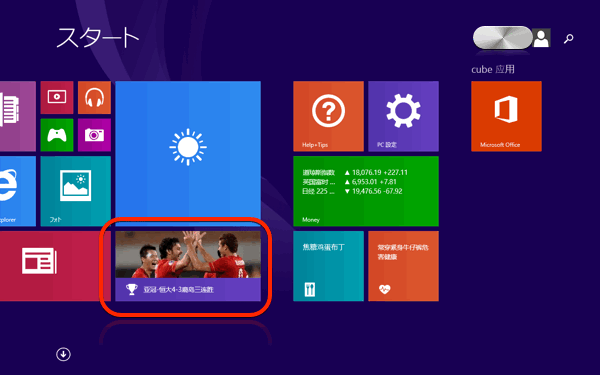
Task: Show all apps with down arrow
Action: click(x=63, y=354)
